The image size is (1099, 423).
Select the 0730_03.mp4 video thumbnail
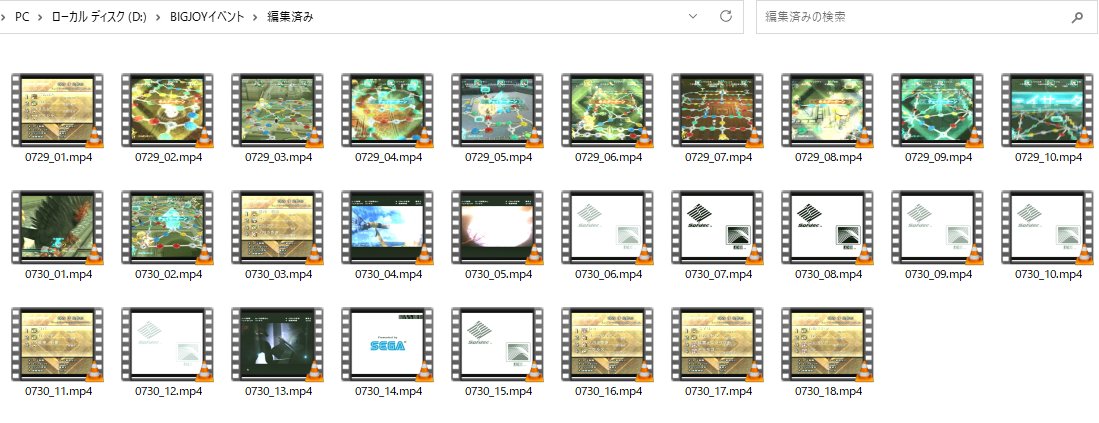click(x=278, y=228)
